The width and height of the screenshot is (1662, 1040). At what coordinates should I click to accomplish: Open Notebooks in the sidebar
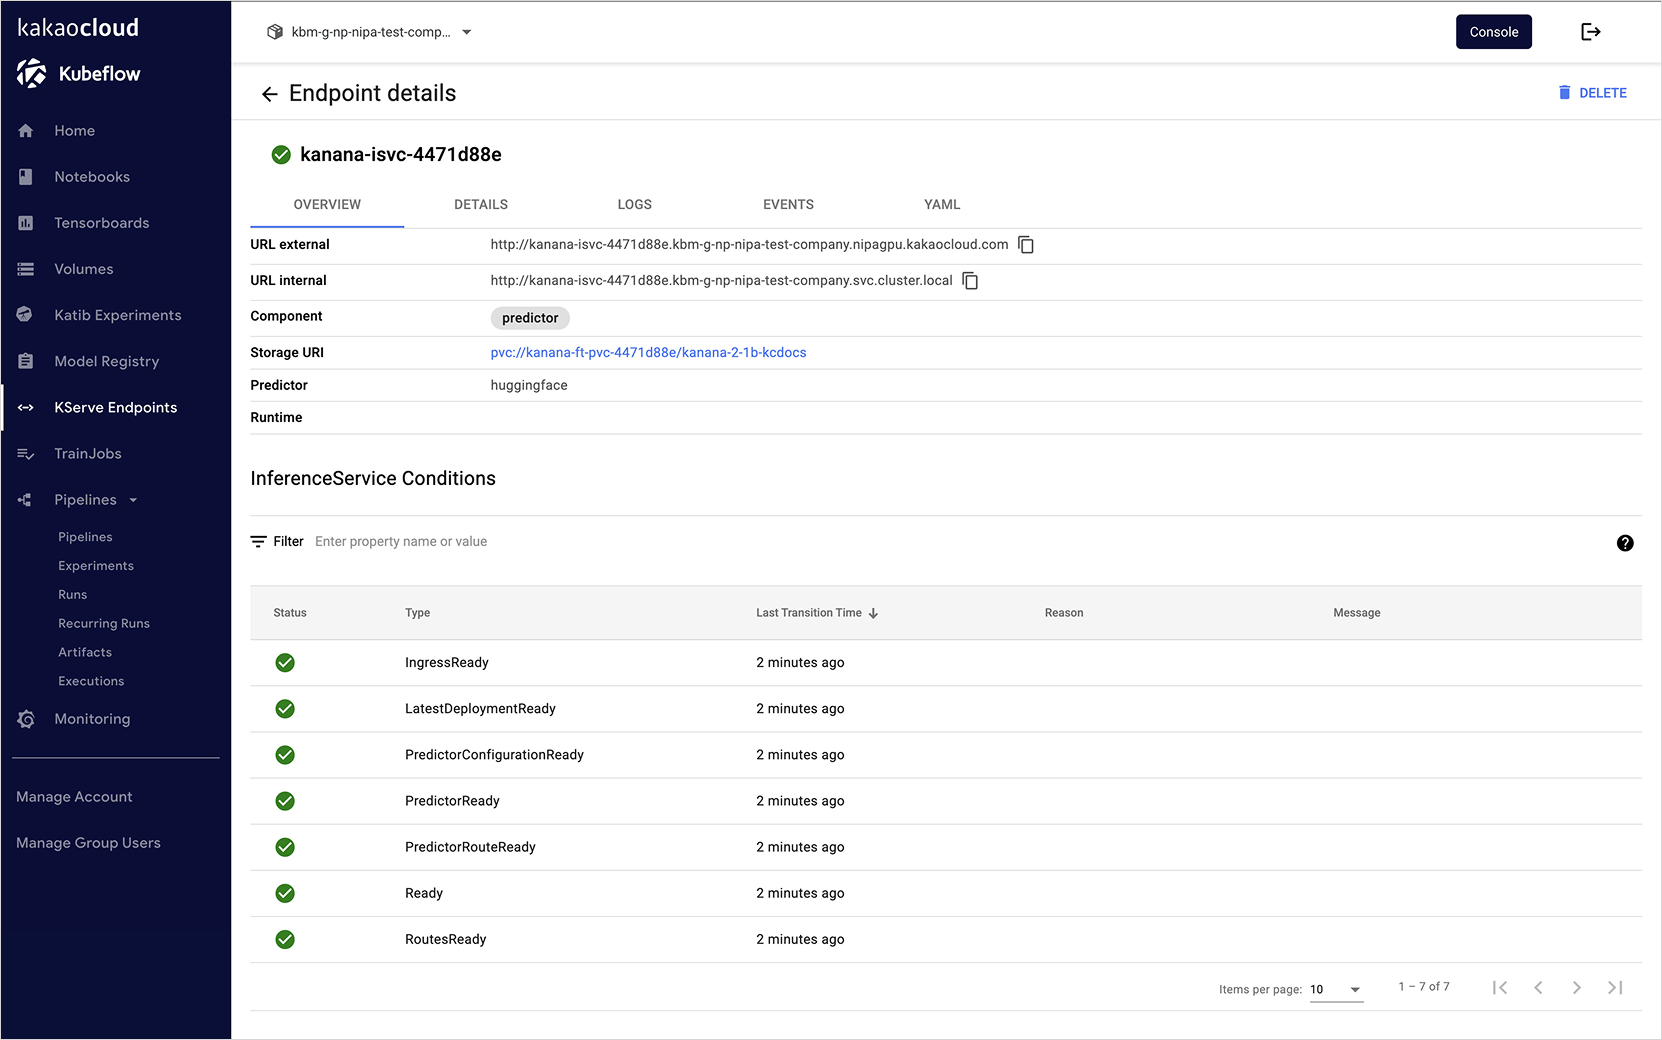coord(92,177)
